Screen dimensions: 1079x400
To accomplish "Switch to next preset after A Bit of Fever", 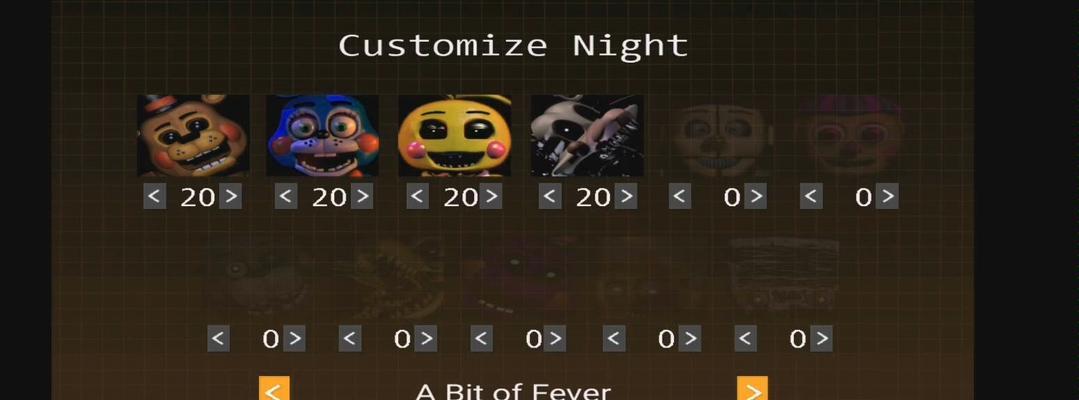I will click(x=752, y=389).
